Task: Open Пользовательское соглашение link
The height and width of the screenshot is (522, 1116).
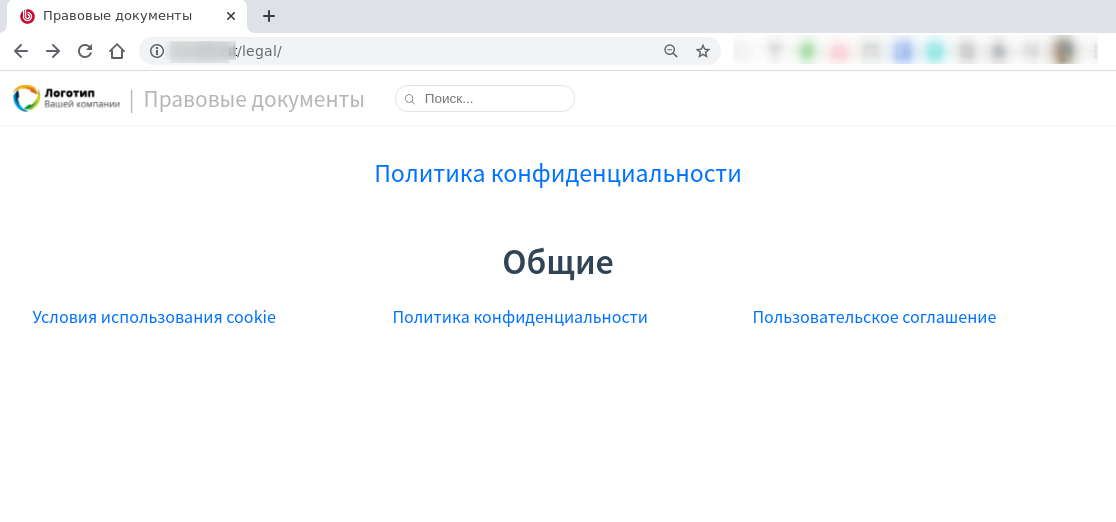Action: click(874, 318)
